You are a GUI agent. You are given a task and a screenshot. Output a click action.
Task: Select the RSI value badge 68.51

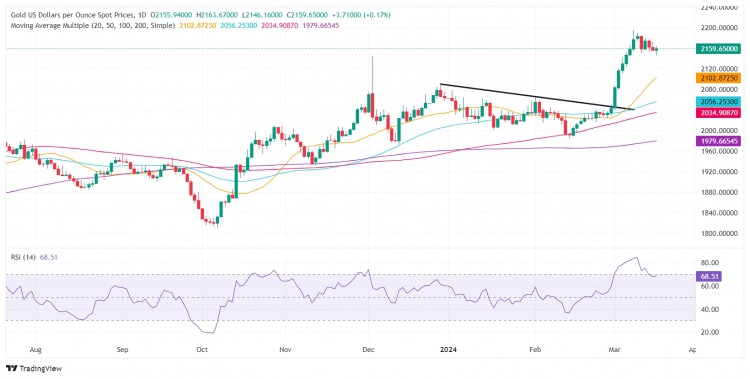pyautogui.click(x=708, y=277)
